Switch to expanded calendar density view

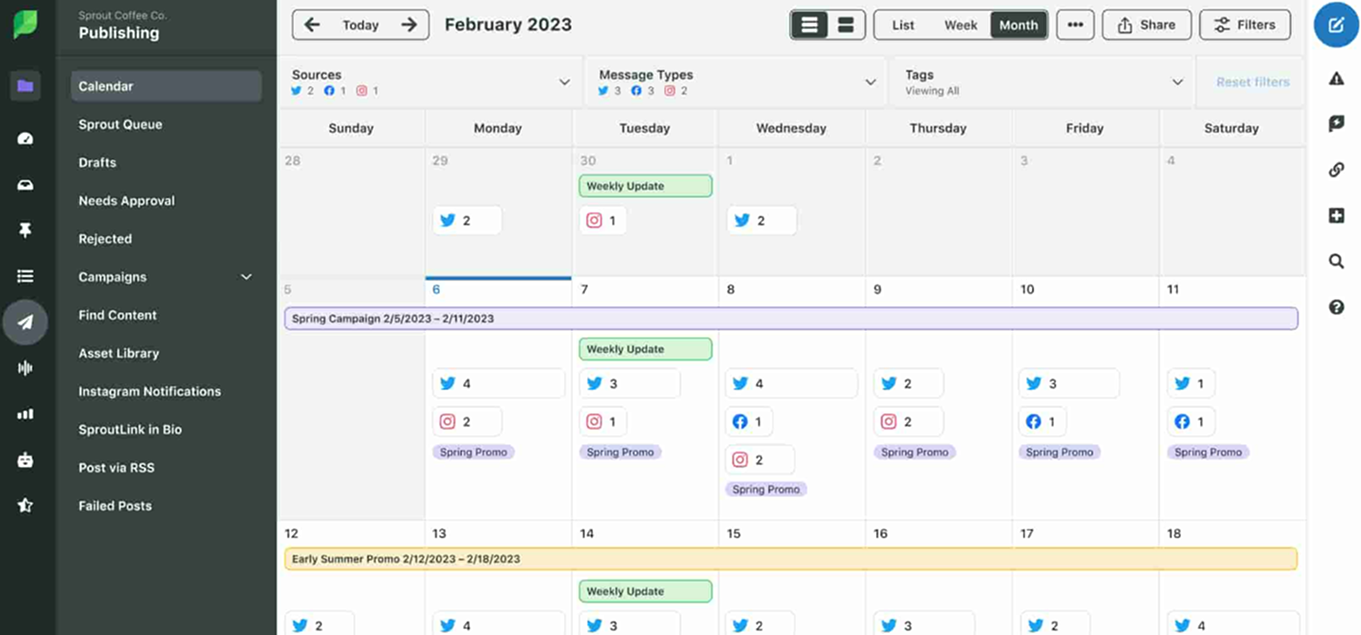click(x=846, y=25)
